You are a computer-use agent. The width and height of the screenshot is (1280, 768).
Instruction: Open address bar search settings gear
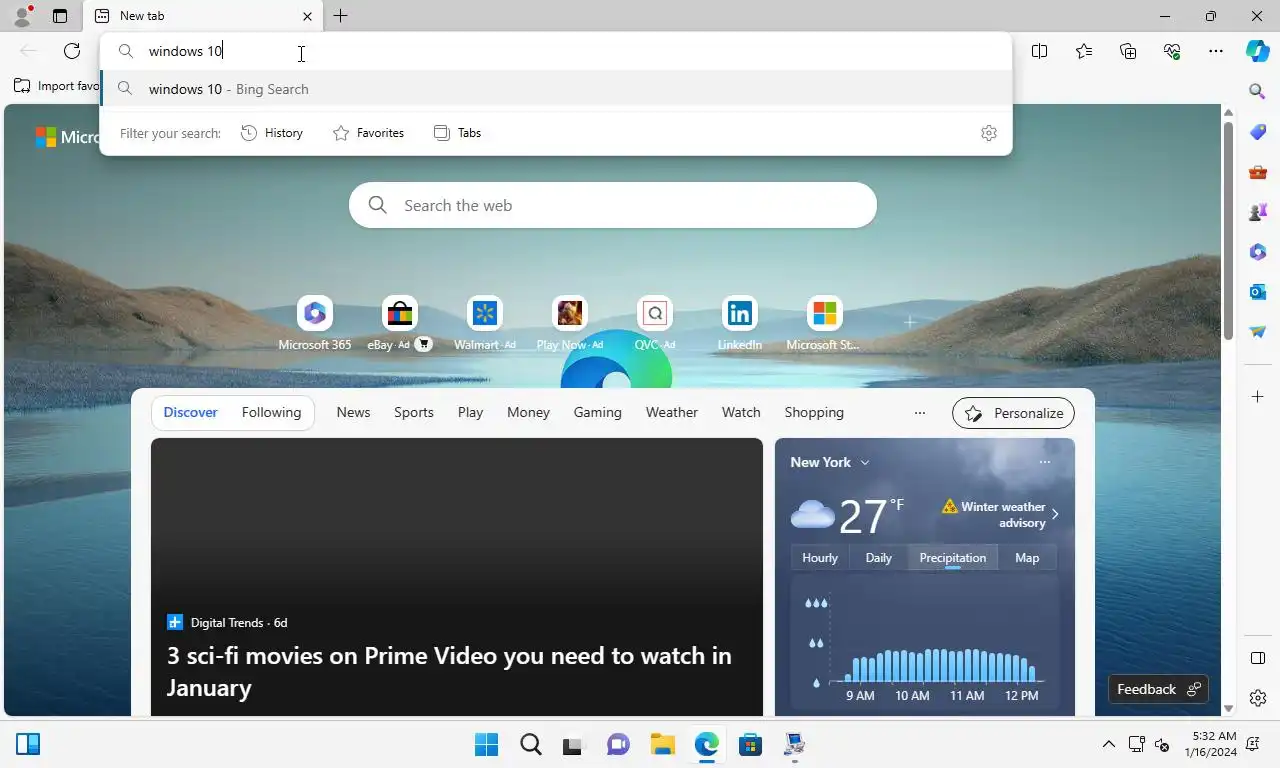989,133
